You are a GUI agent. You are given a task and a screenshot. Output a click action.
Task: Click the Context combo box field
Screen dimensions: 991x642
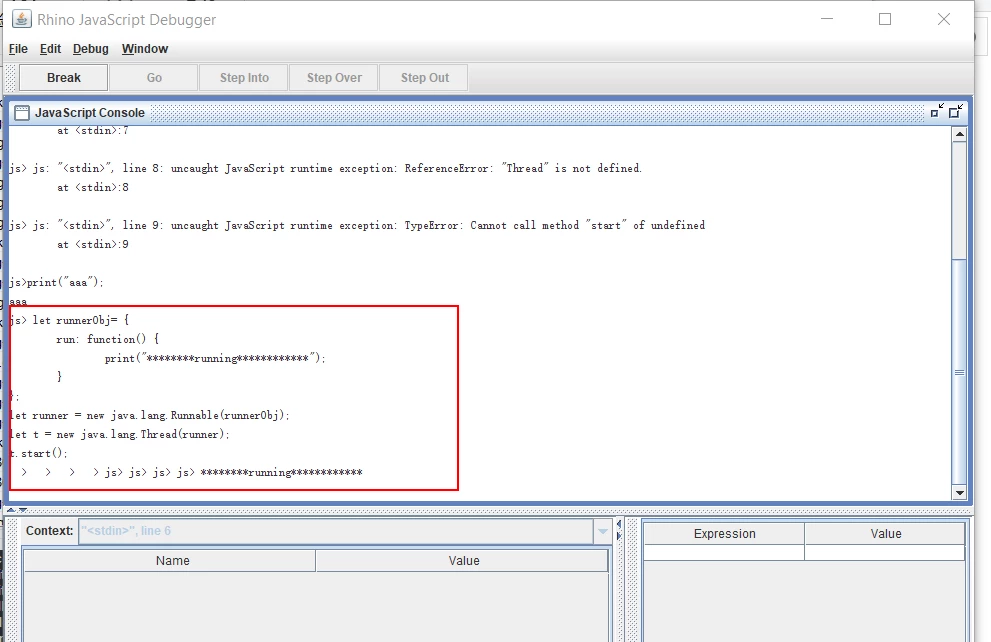(336, 531)
